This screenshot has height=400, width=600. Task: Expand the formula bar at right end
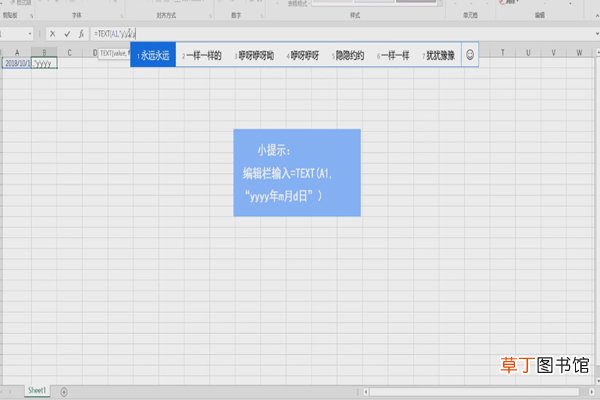[597, 34]
